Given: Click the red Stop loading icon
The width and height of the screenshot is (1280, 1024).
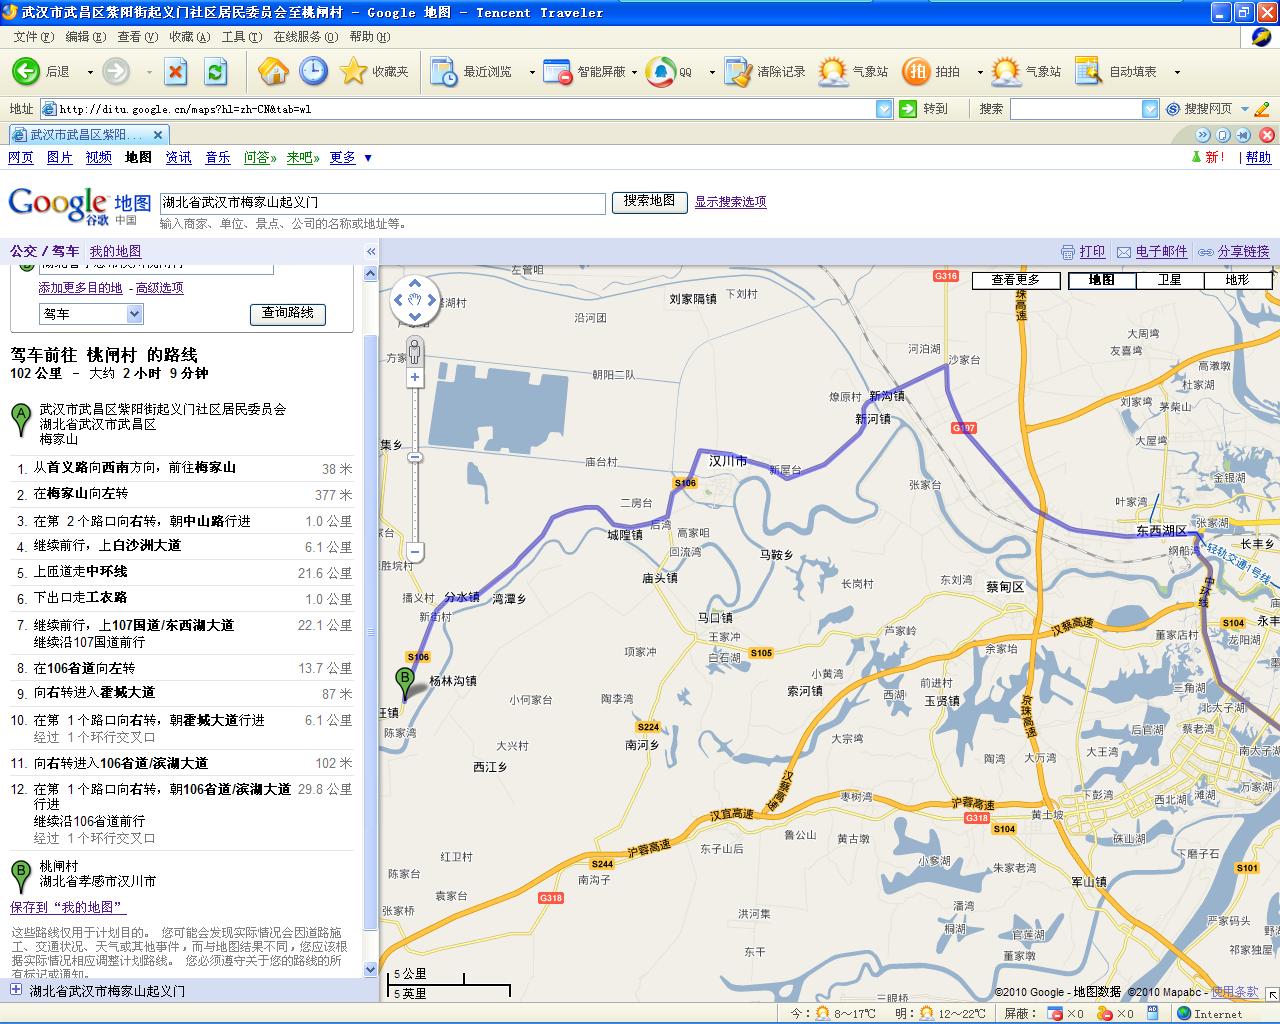Looking at the screenshot, I should 176,71.
